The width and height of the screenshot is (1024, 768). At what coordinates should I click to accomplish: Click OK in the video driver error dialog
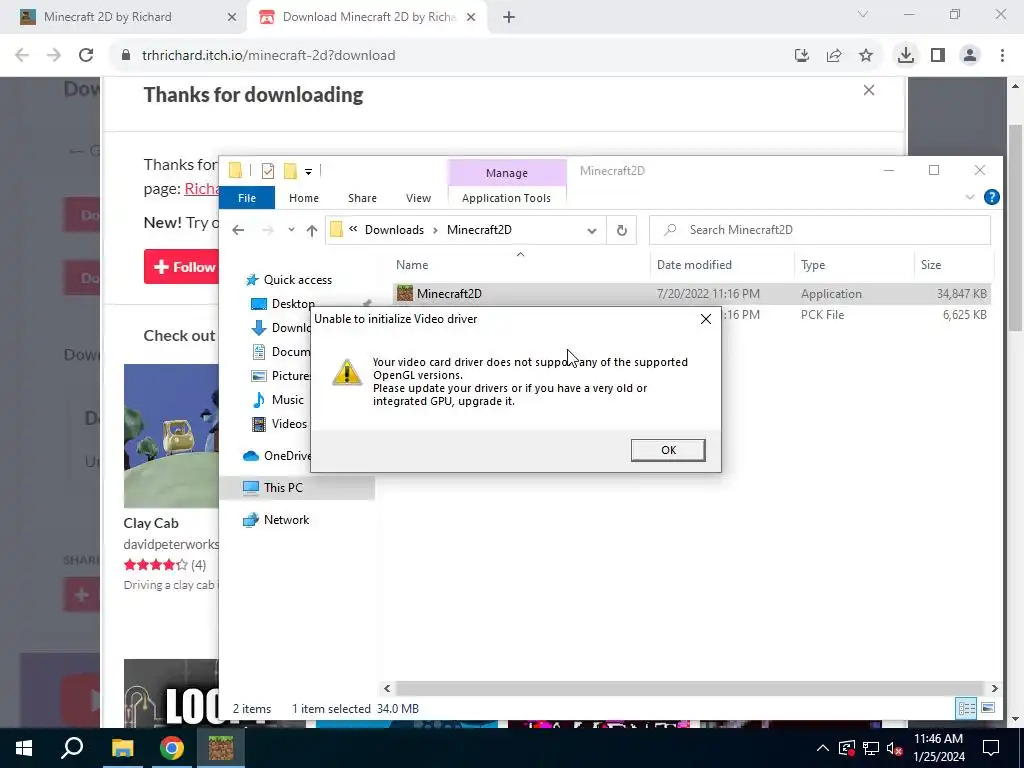[667, 450]
